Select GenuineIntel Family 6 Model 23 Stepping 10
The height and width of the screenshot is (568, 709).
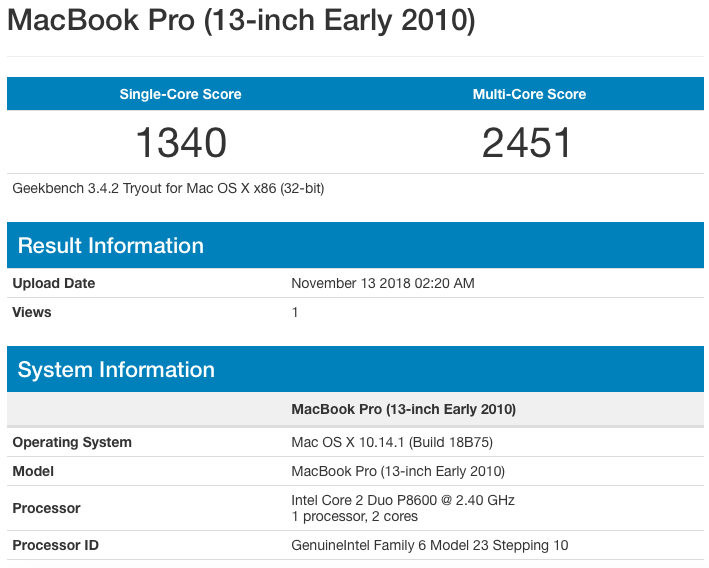pyautogui.click(x=430, y=545)
